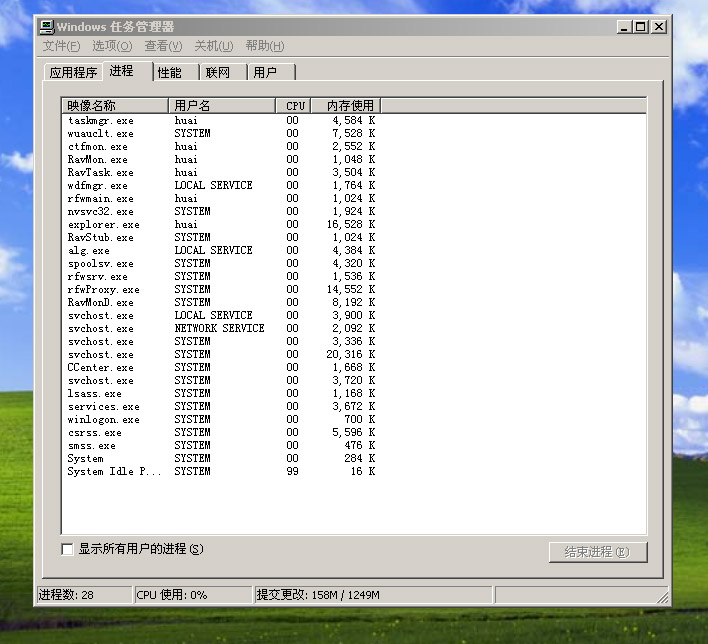Select svchost.exe using 3,336 K memory

coord(221,342)
